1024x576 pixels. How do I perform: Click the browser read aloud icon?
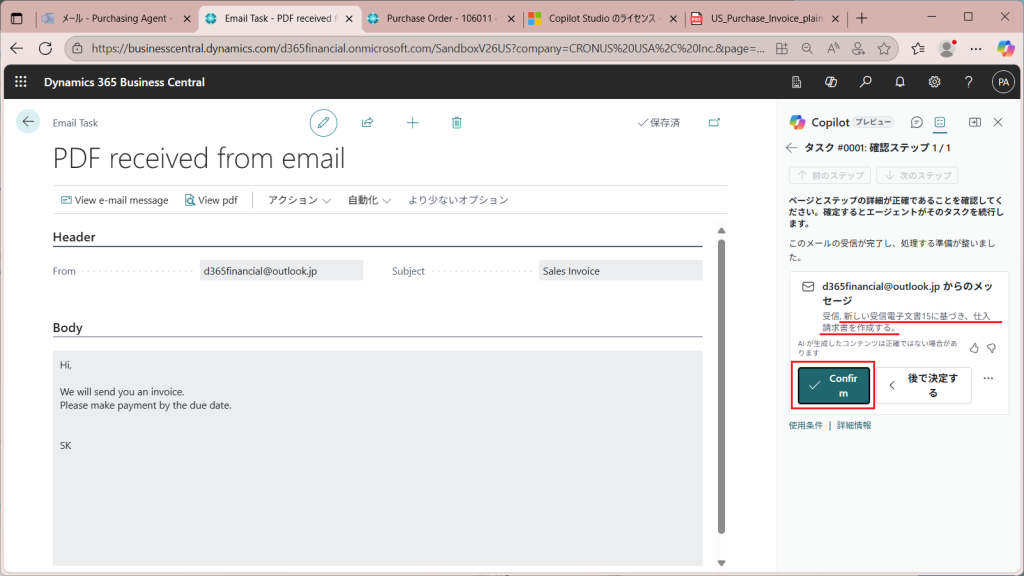(833, 48)
